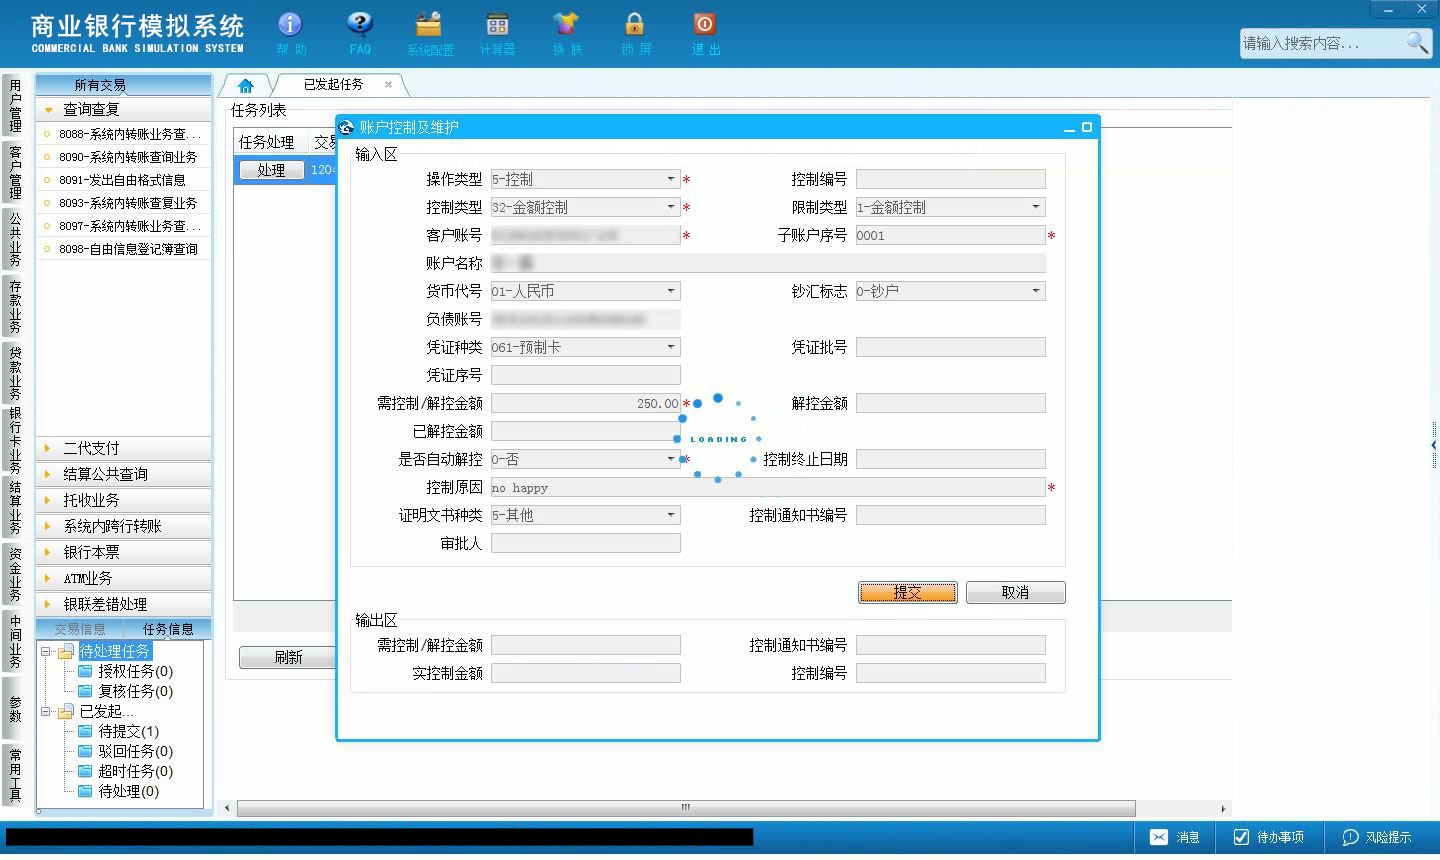This screenshot has height=860, width=1440.
Task: Open 系统配置 system configuration
Action: pos(429,33)
